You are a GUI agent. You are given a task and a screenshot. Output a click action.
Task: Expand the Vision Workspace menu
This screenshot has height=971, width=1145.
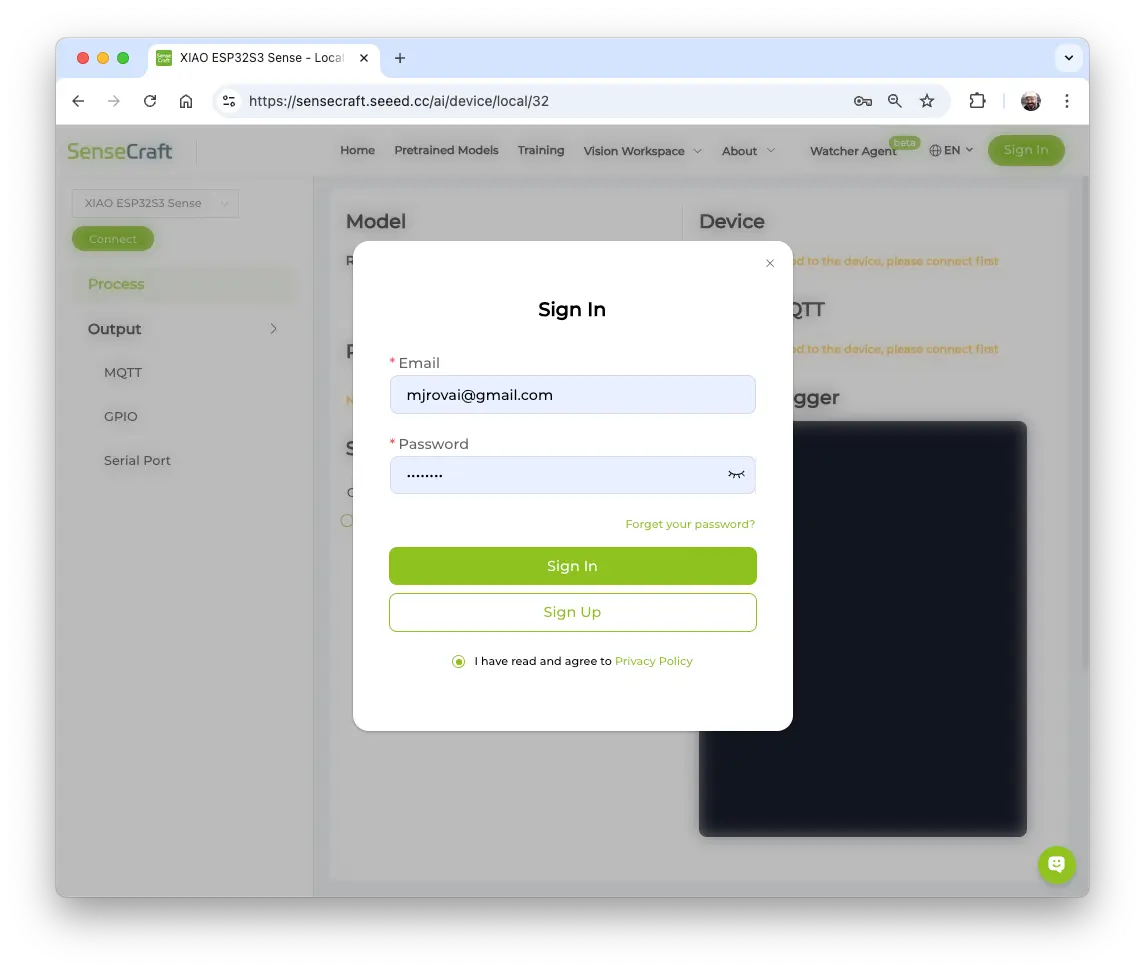pos(642,151)
